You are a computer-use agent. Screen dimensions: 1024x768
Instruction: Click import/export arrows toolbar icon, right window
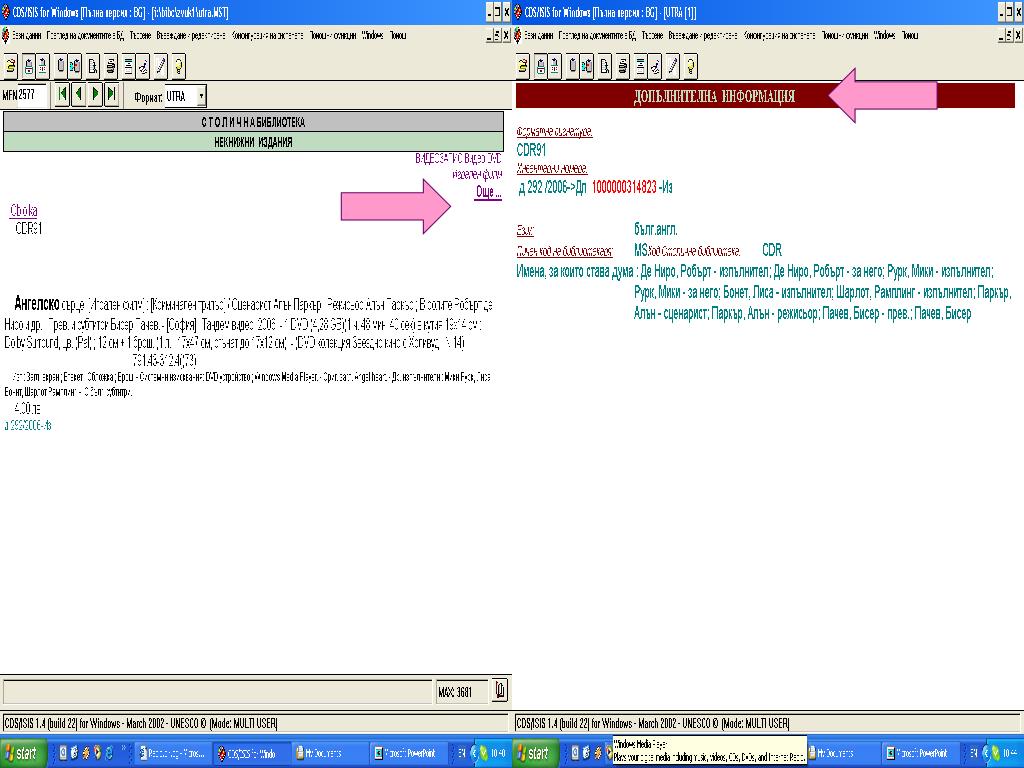pyautogui.click(x=554, y=65)
